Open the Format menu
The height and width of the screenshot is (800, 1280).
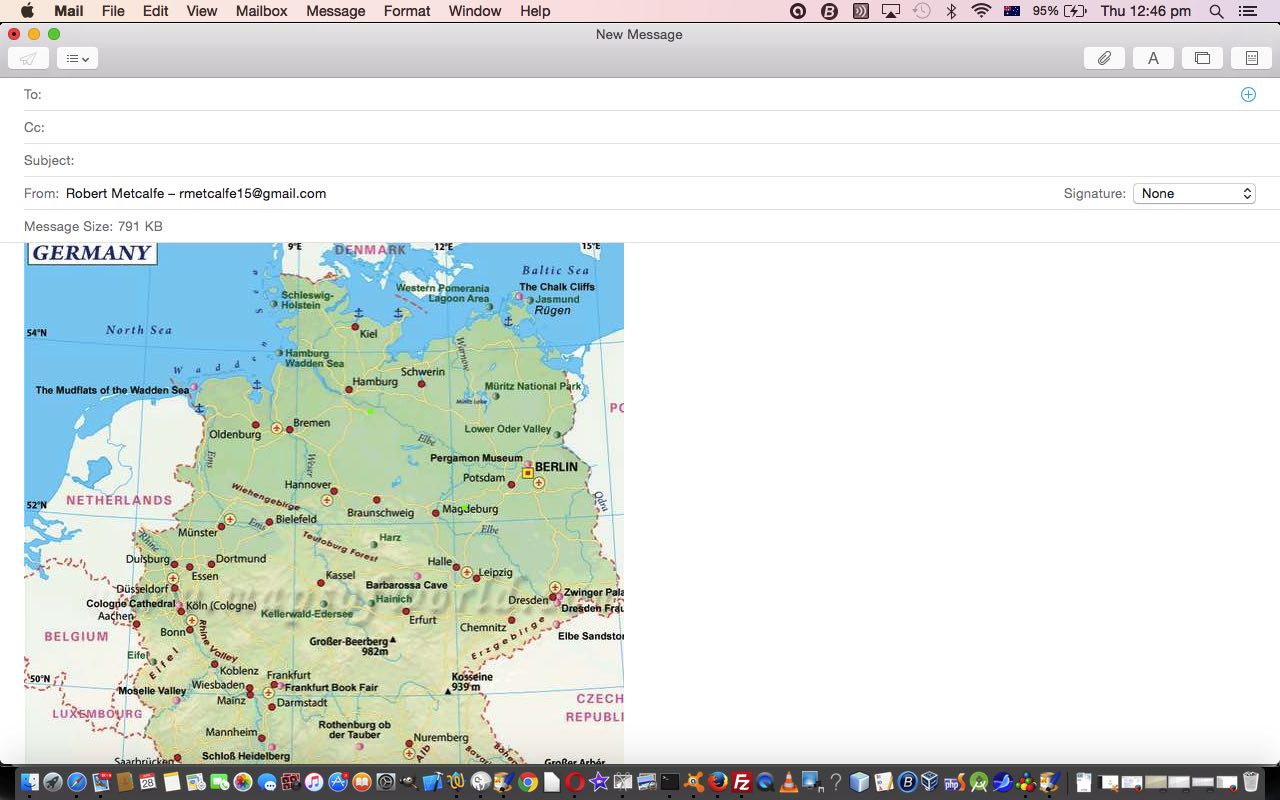coord(407,11)
